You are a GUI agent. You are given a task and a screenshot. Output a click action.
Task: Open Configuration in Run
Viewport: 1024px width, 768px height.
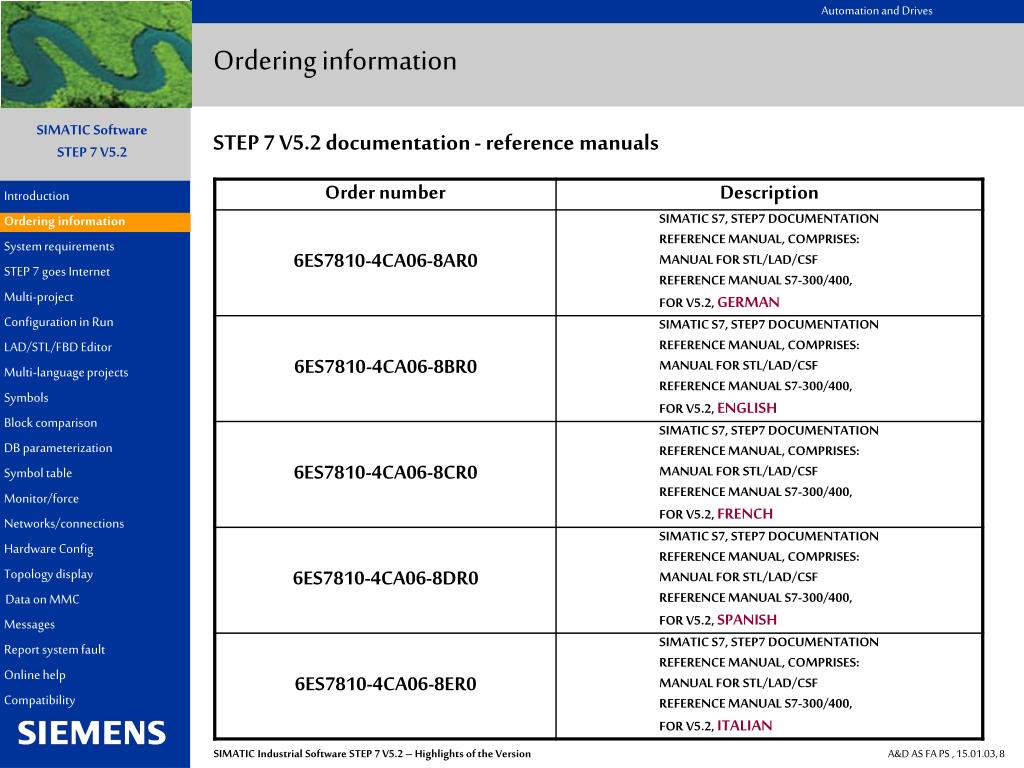click(x=59, y=322)
